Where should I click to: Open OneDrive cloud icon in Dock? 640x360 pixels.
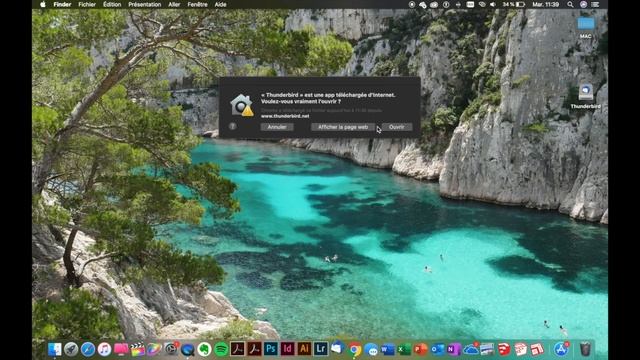tap(471, 349)
